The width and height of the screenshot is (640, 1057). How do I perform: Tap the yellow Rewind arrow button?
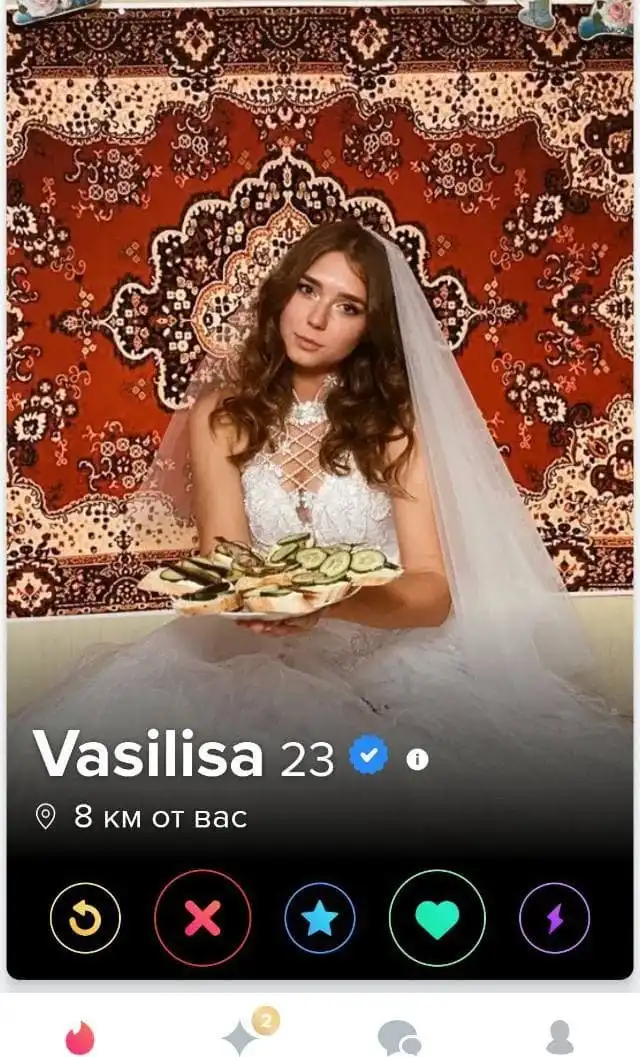pos(85,918)
